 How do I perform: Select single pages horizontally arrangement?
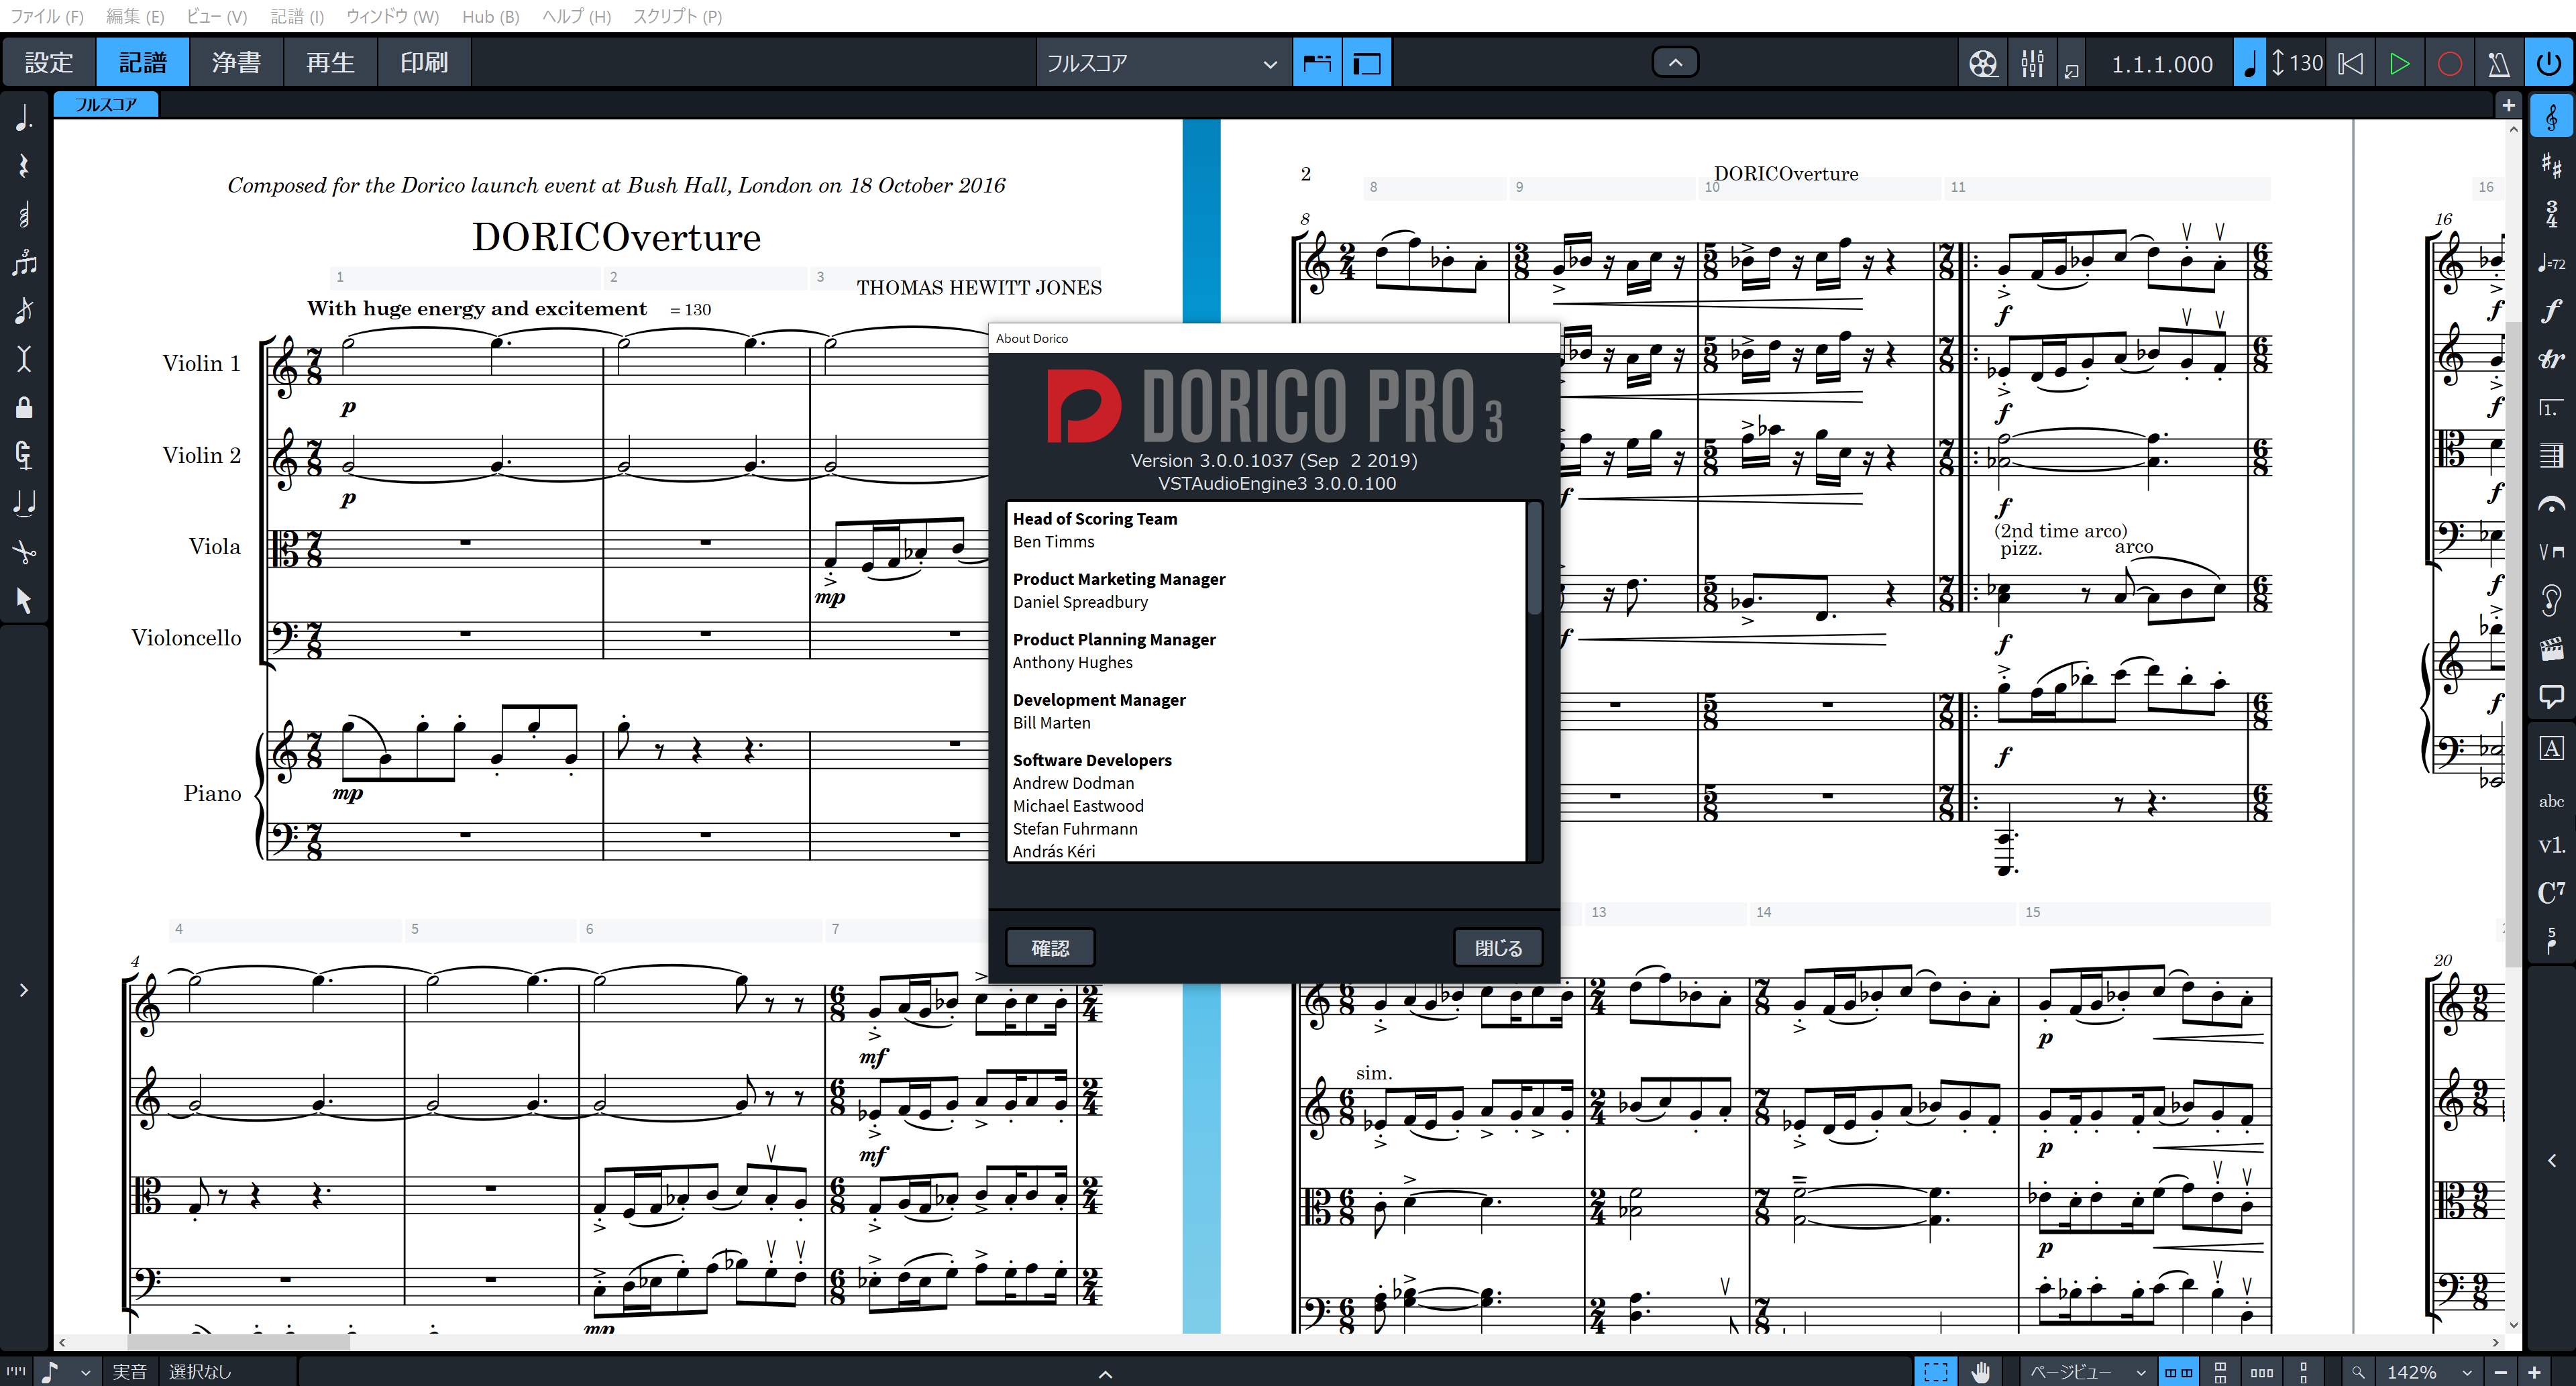coord(2262,1372)
